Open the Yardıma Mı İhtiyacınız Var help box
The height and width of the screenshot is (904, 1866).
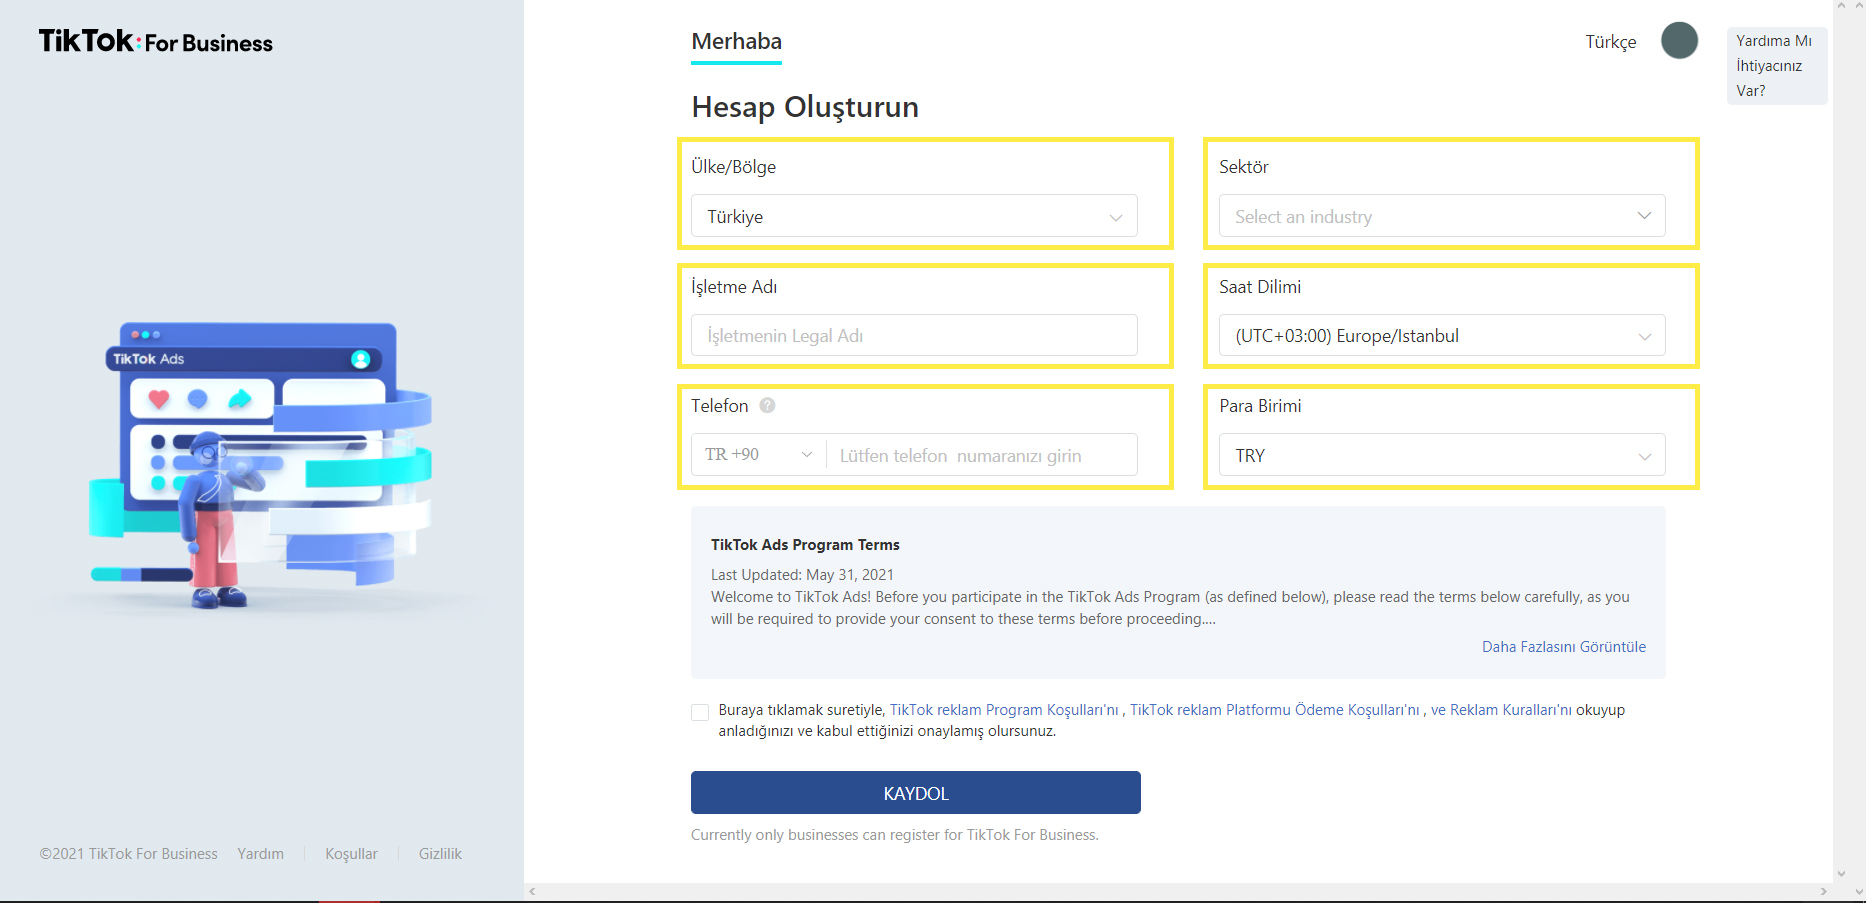pyautogui.click(x=1776, y=66)
